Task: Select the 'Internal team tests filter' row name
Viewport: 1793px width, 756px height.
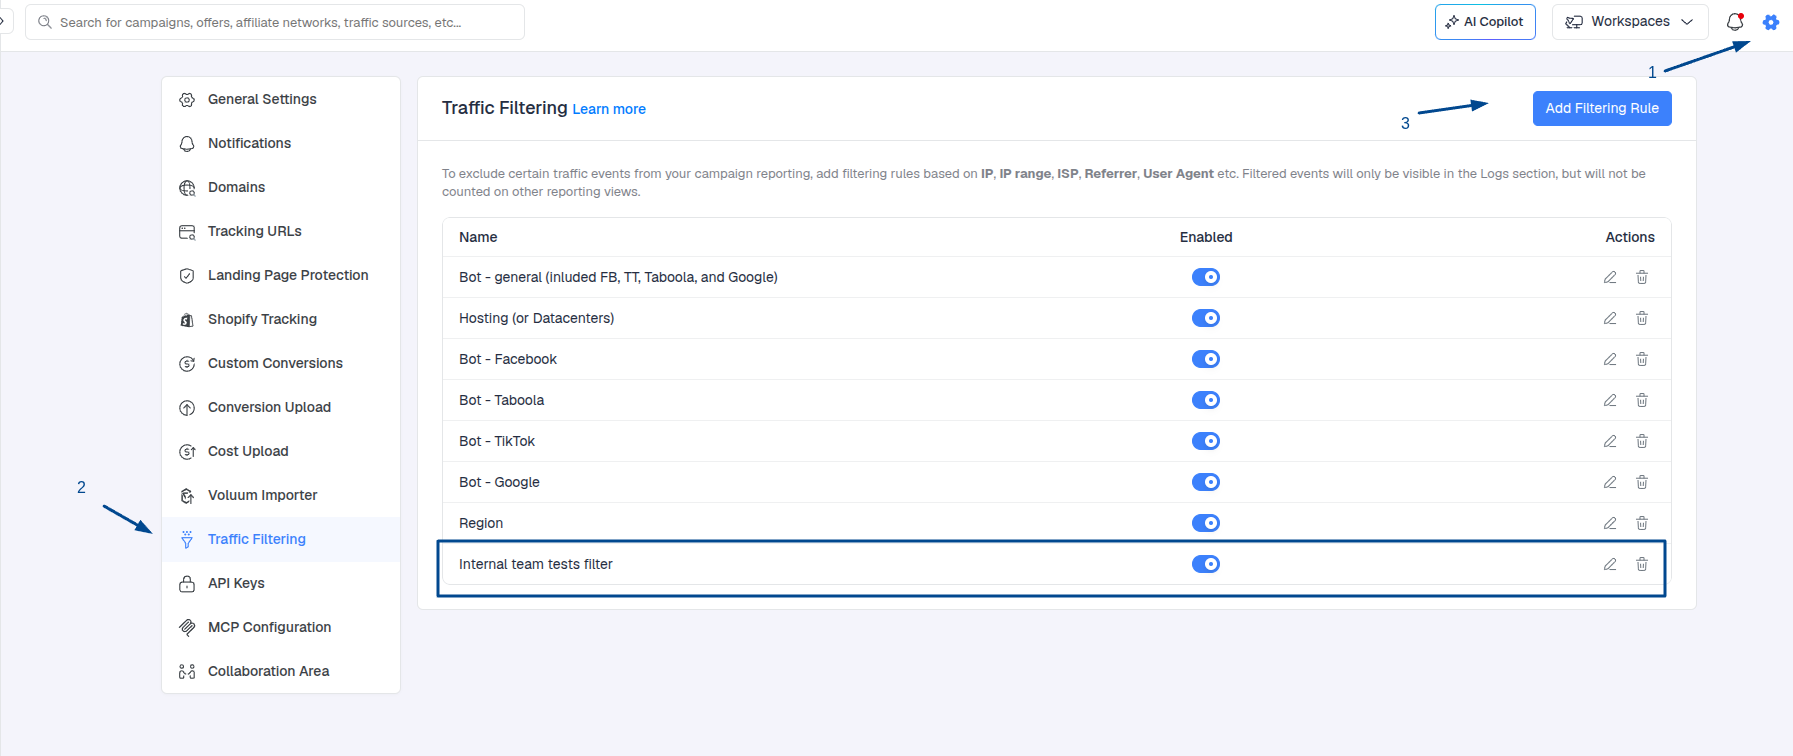Action: pos(536,564)
